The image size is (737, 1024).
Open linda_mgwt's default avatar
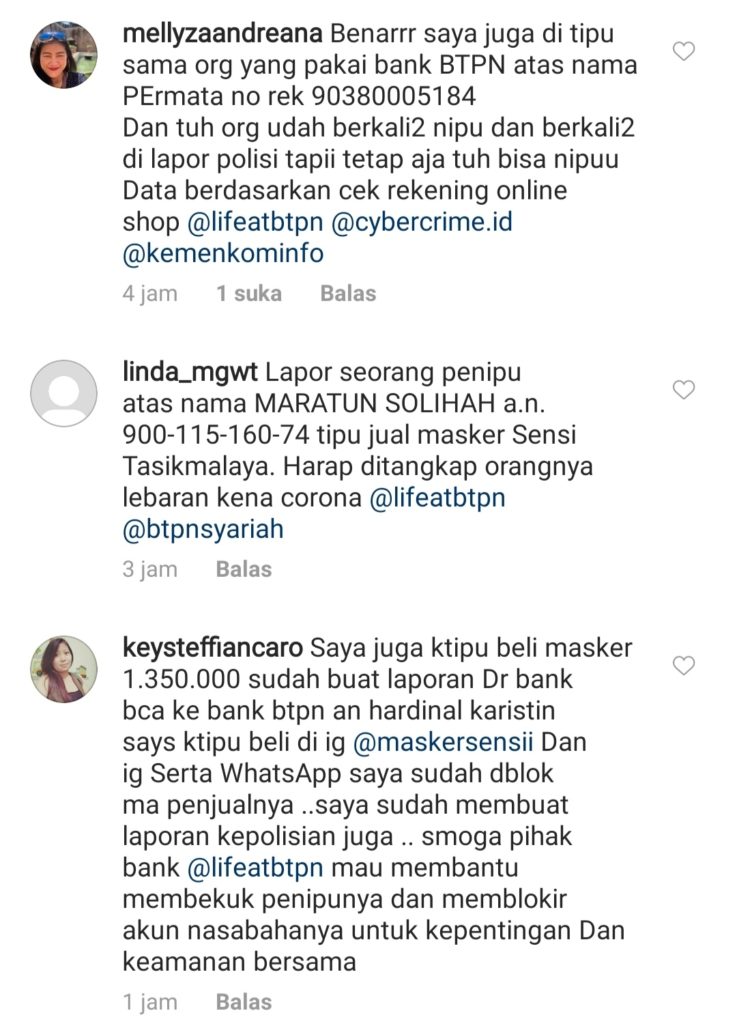(64, 393)
